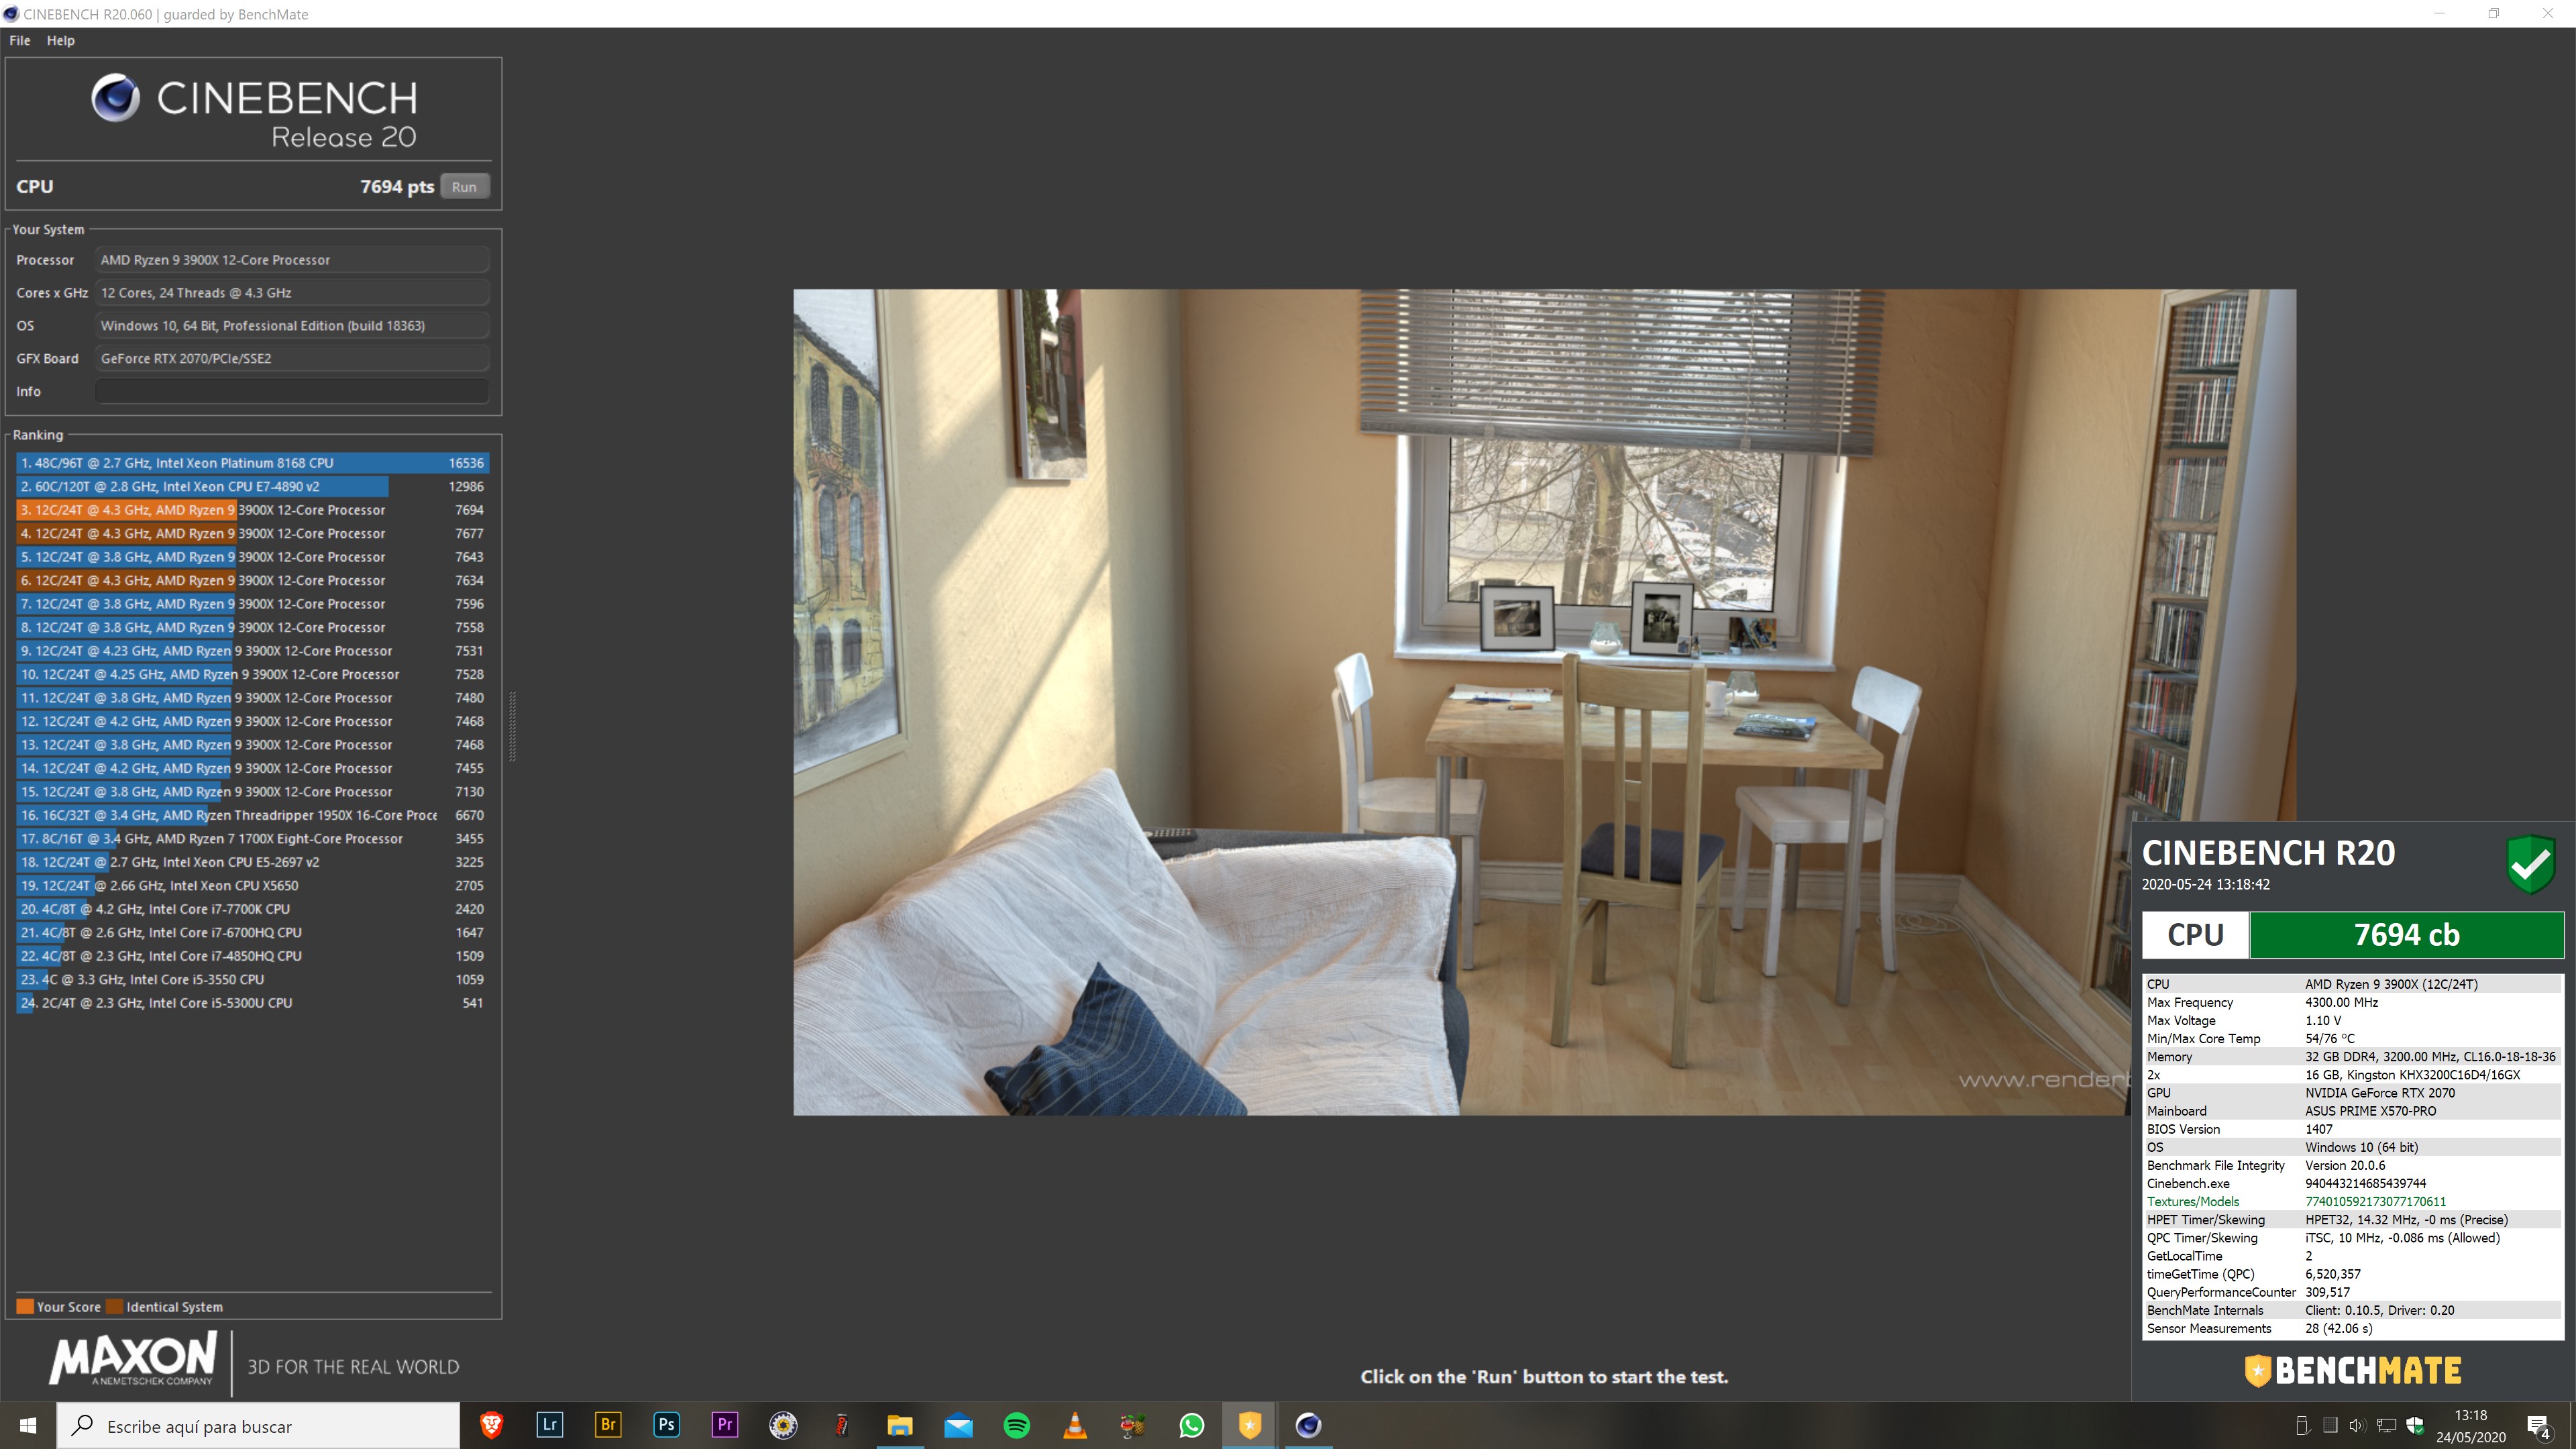This screenshot has height=1449, width=2576.
Task: Click the Mainboard ASUS PRIME X570-PRO value
Action: coord(2370,1110)
